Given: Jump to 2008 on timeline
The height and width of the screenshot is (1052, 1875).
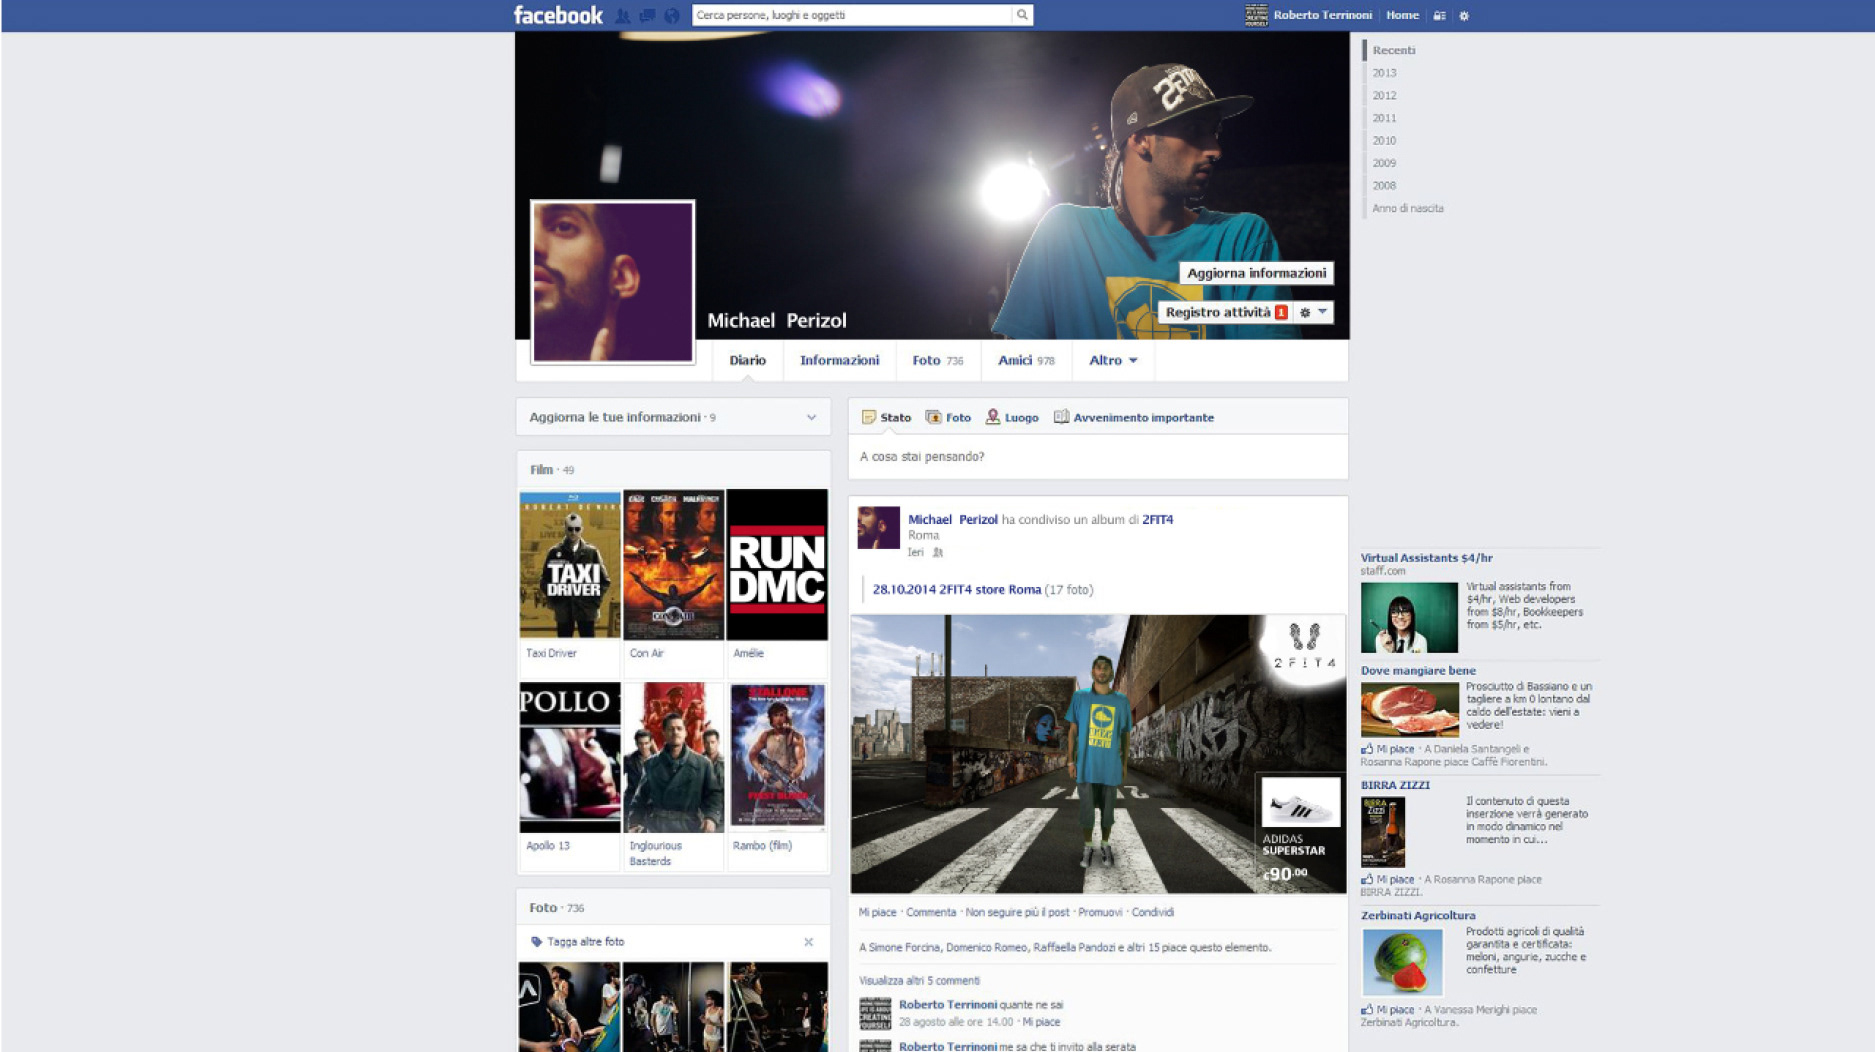Looking at the screenshot, I should pos(1384,186).
